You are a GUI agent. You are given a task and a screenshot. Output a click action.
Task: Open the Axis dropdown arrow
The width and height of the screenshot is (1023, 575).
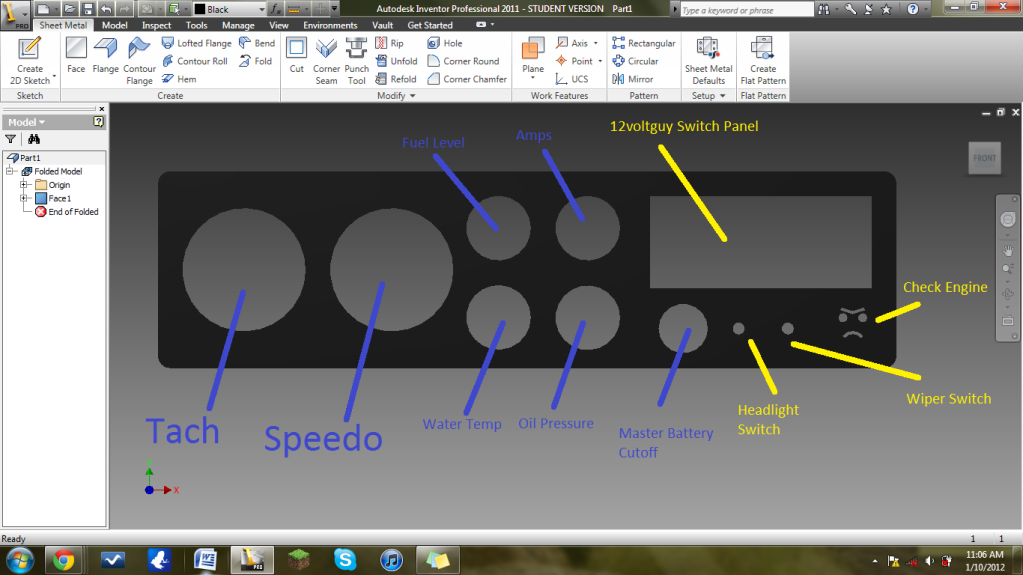(595, 43)
